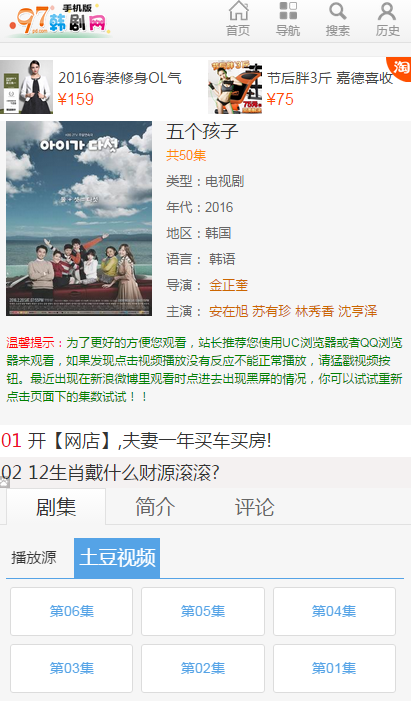Play episode 第06集
This screenshot has height=701, width=411.
72,611
